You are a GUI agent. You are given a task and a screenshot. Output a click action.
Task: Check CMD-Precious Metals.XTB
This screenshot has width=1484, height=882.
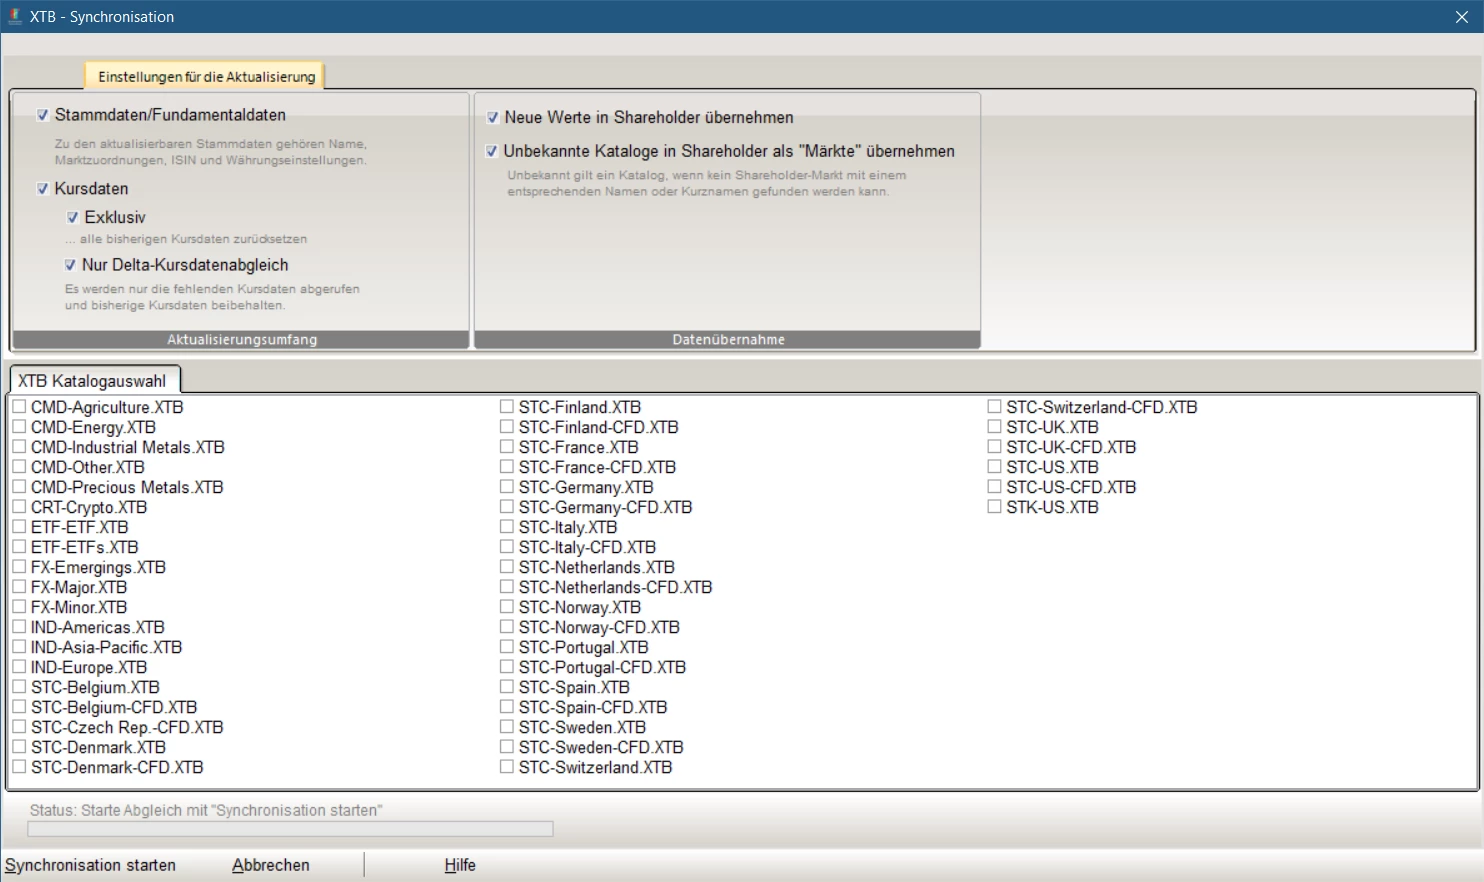coord(19,487)
